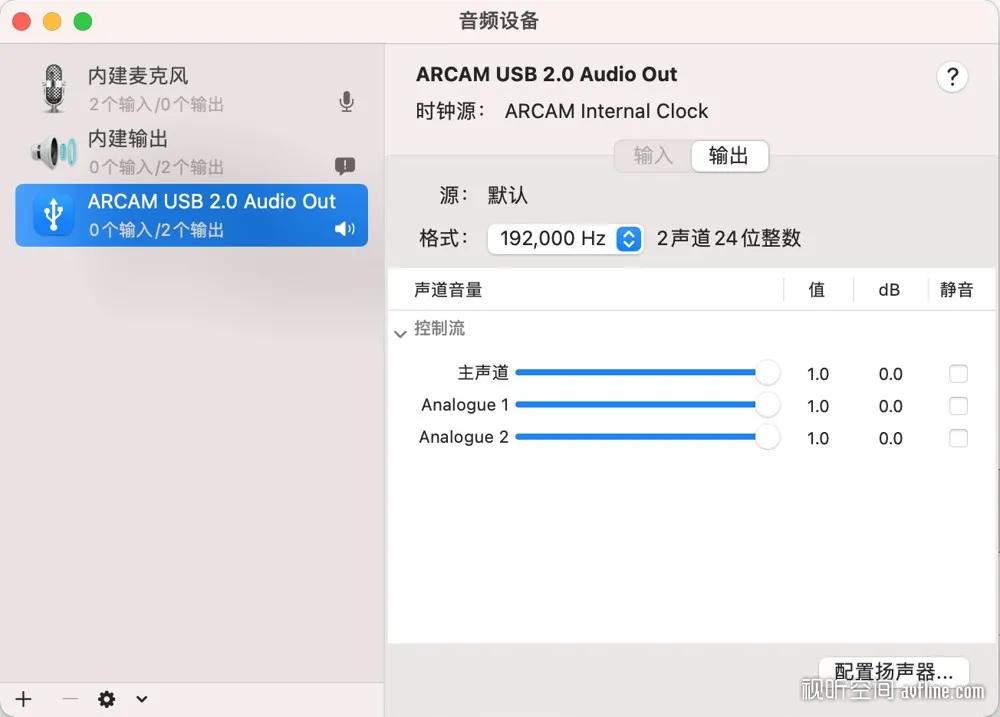Open the chevron dropdown at bottom toolbar
This screenshot has height=717, width=1000.
pos(140,699)
